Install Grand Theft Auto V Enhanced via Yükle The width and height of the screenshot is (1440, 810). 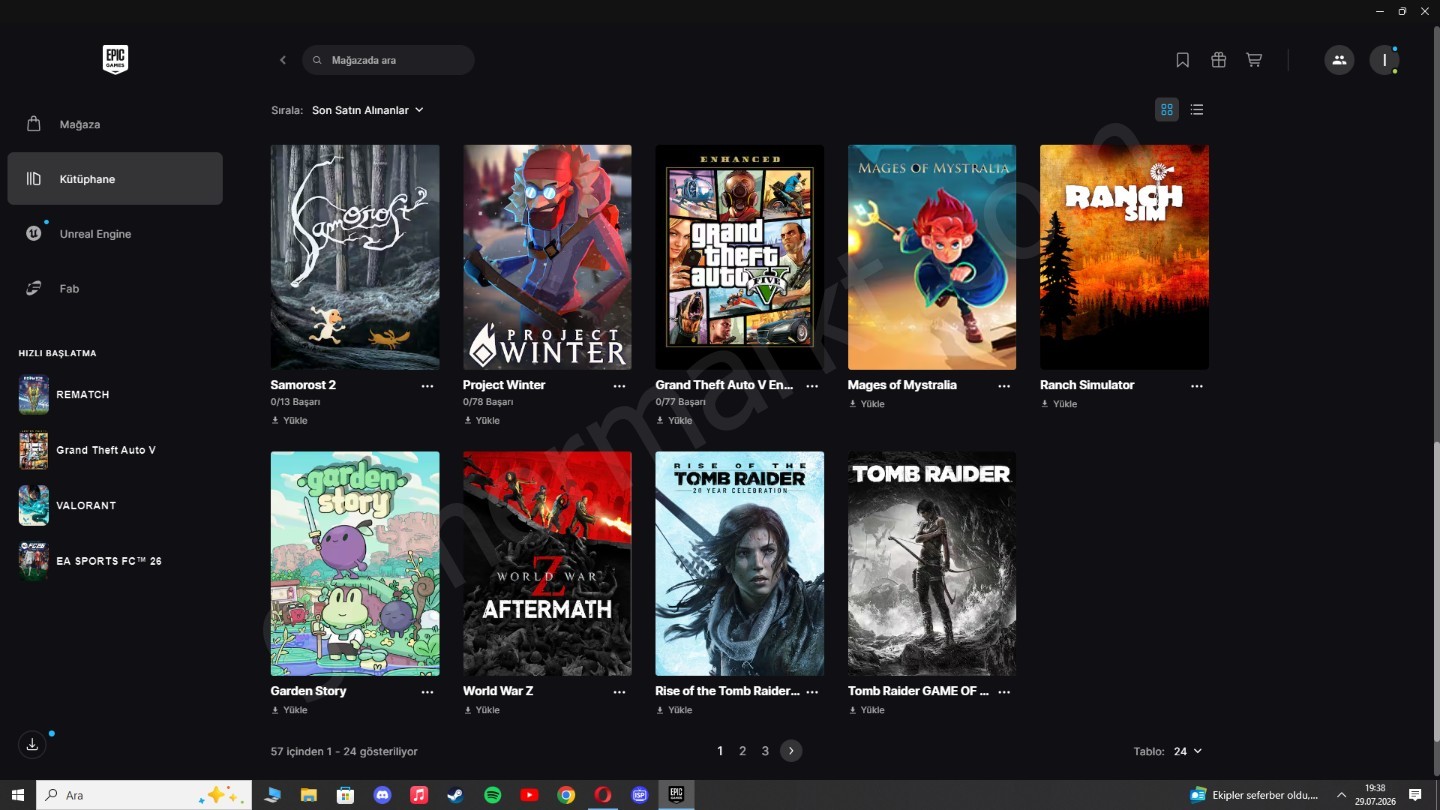(675, 421)
